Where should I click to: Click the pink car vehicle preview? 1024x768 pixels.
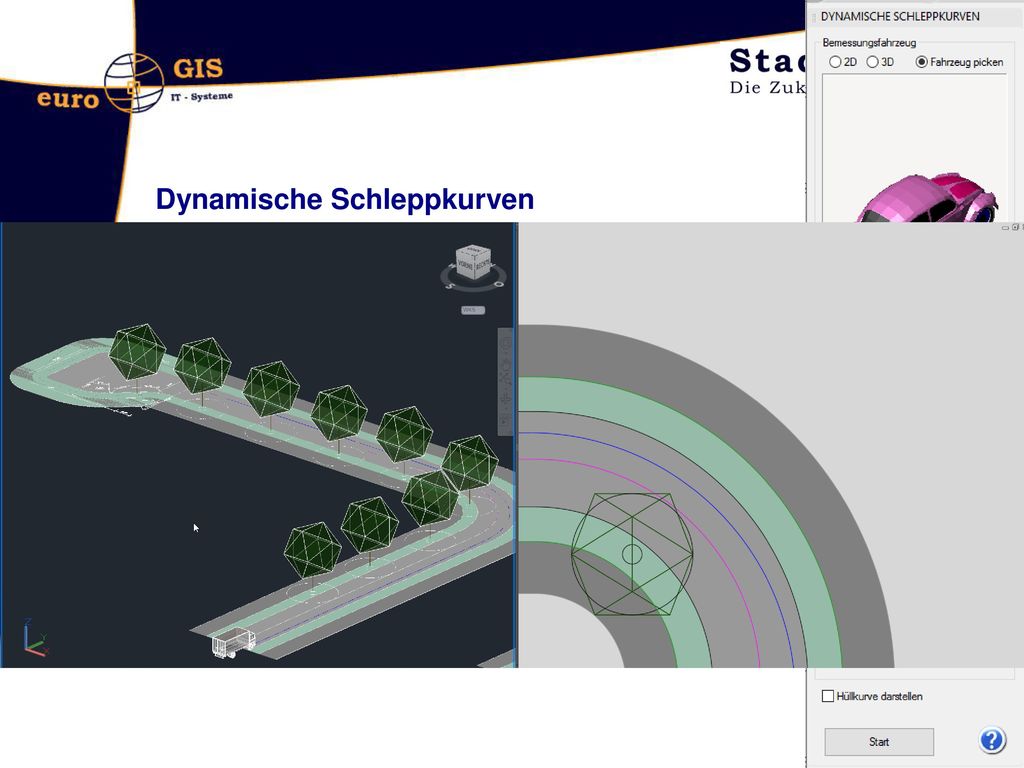[926, 199]
